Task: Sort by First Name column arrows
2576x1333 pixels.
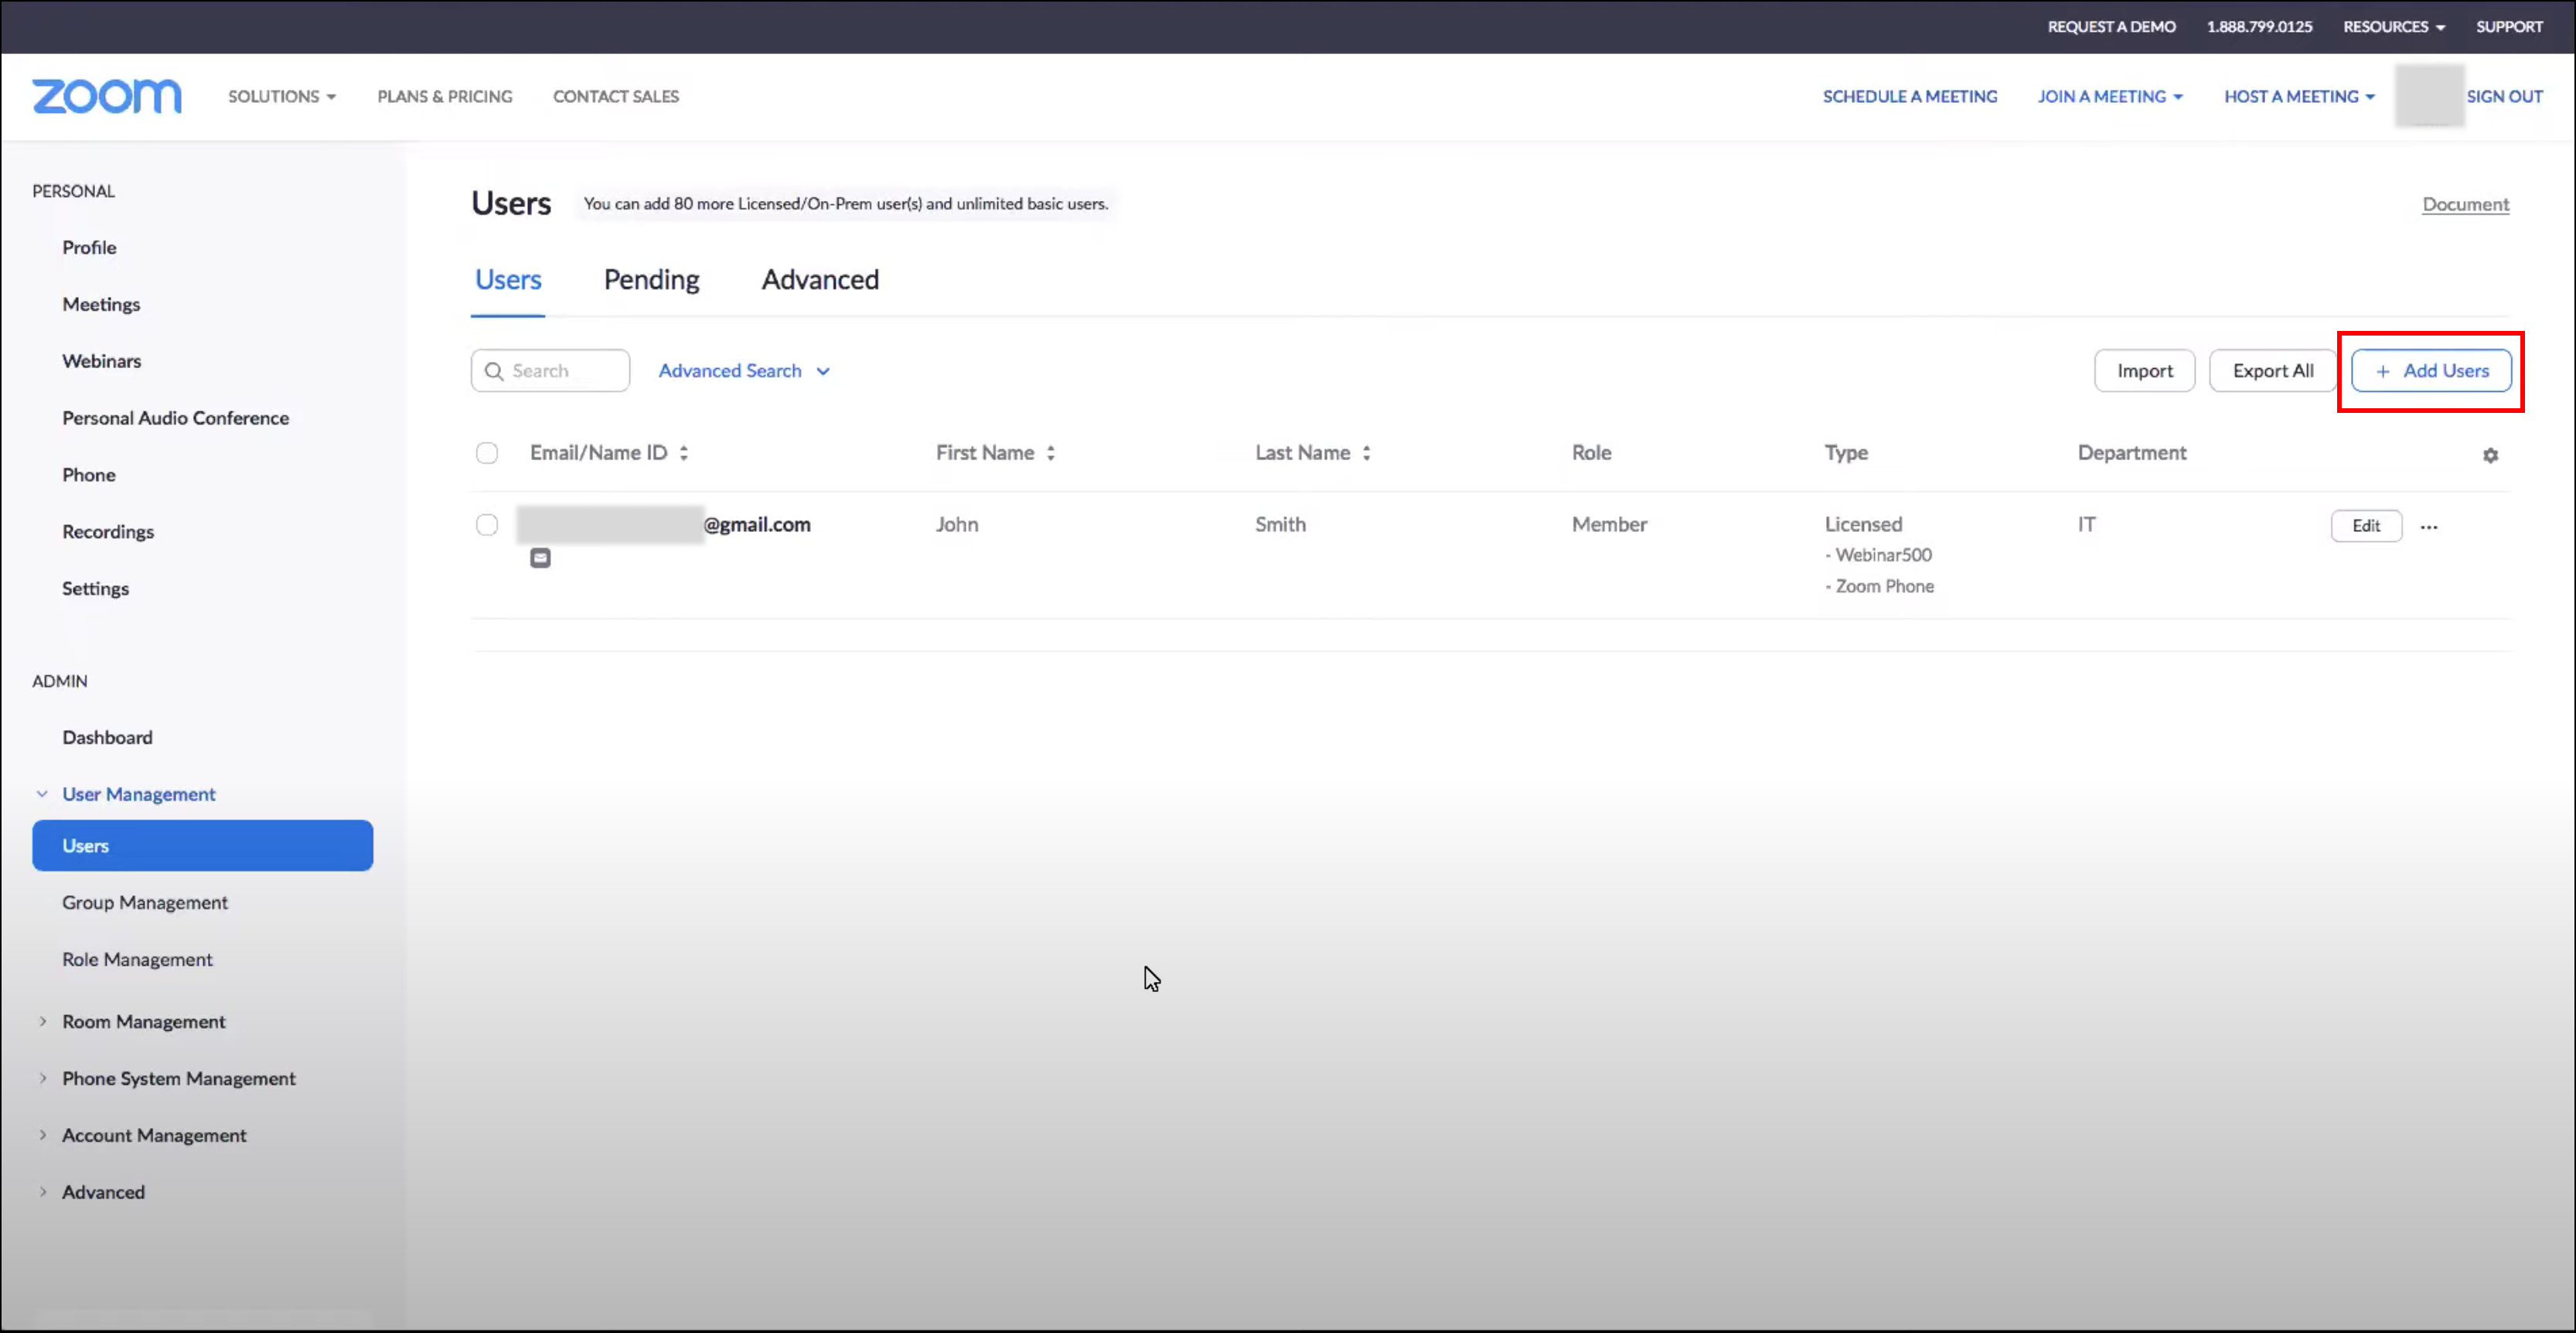Action: [1051, 453]
